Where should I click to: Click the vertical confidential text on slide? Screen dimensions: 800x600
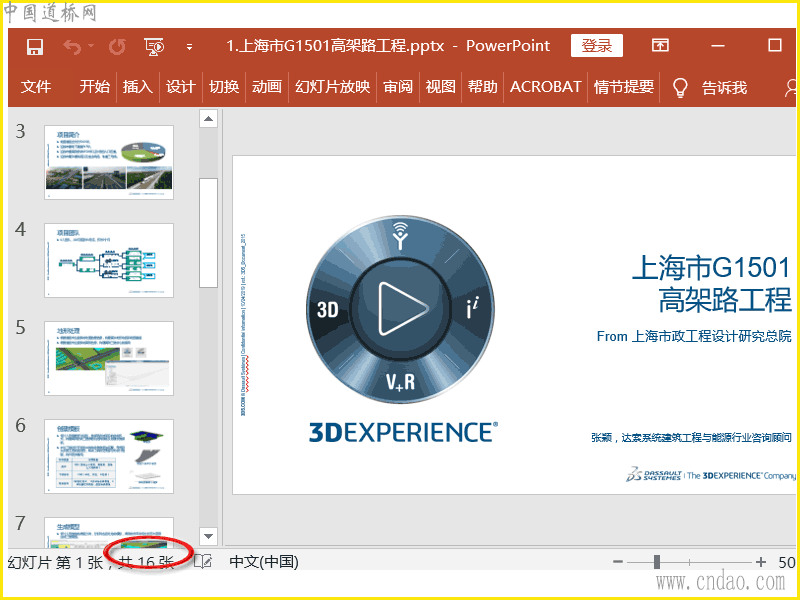[x=244, y=325]
